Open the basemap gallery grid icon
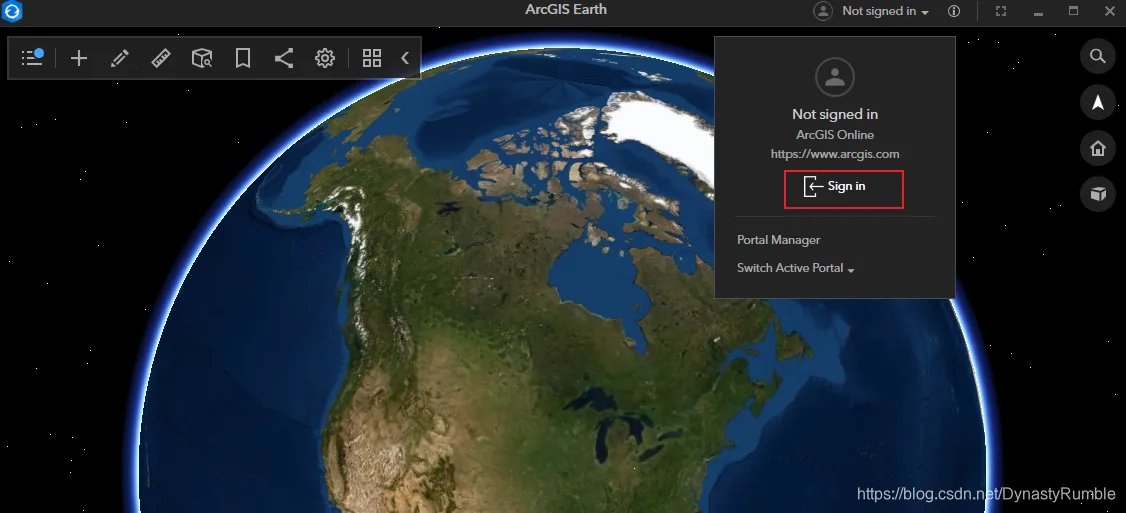 point(372,58)
